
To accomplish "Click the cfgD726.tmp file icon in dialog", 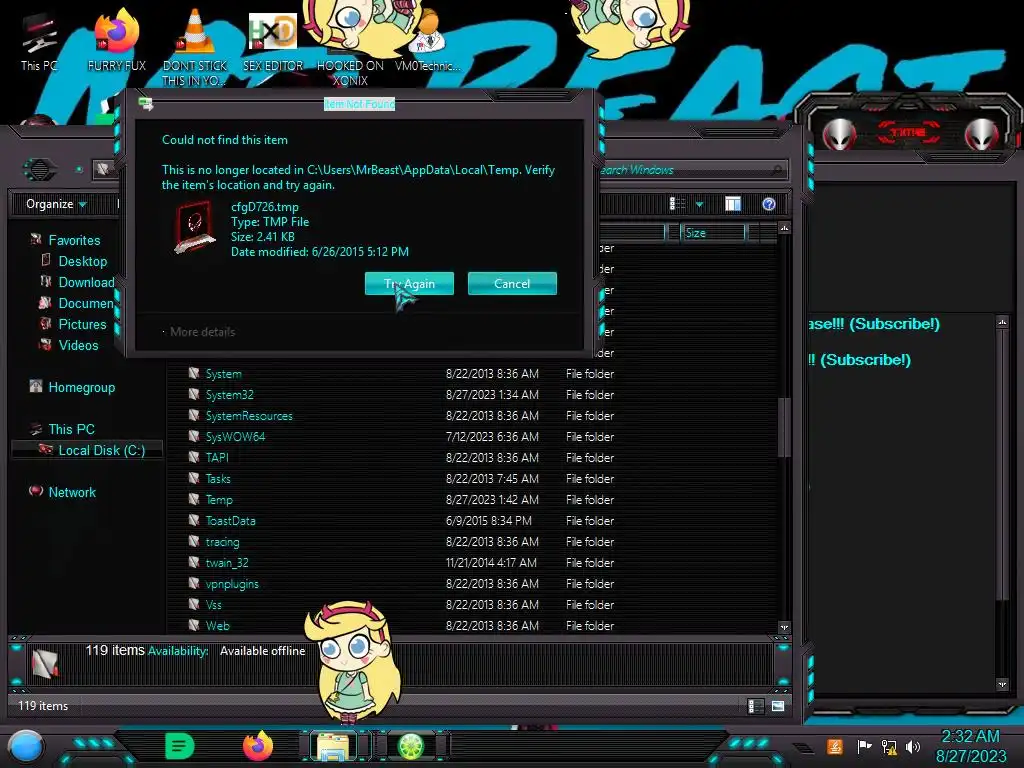I will 195,227.
